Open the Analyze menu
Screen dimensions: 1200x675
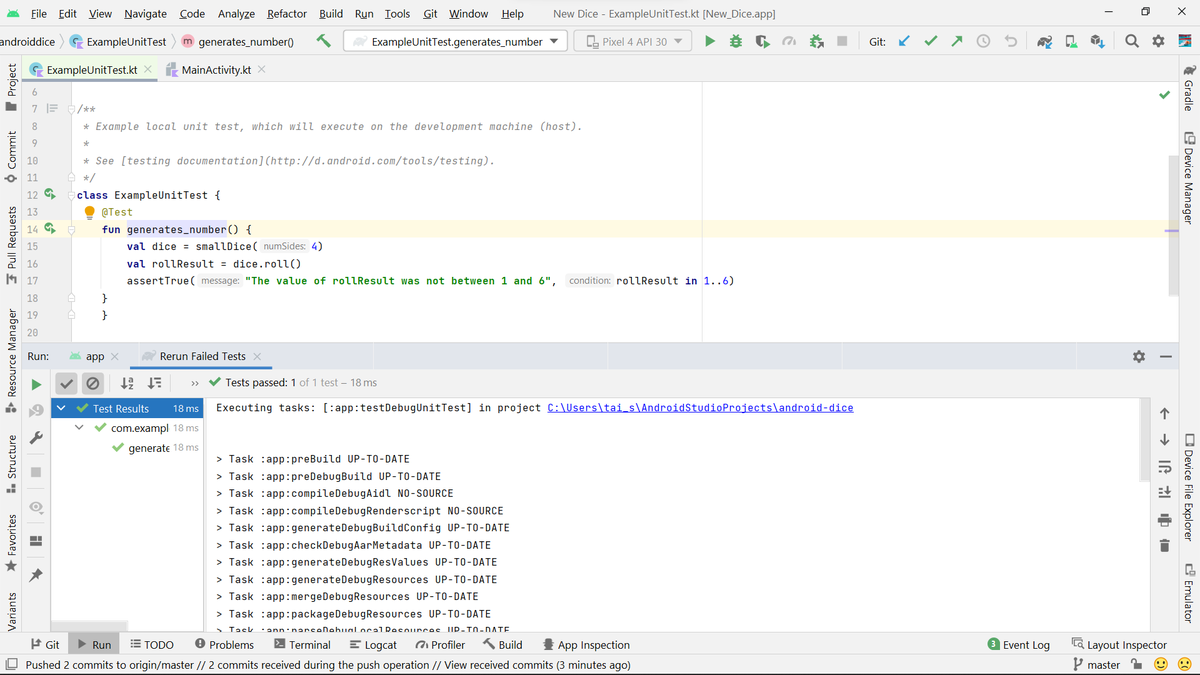coord(236,13)
